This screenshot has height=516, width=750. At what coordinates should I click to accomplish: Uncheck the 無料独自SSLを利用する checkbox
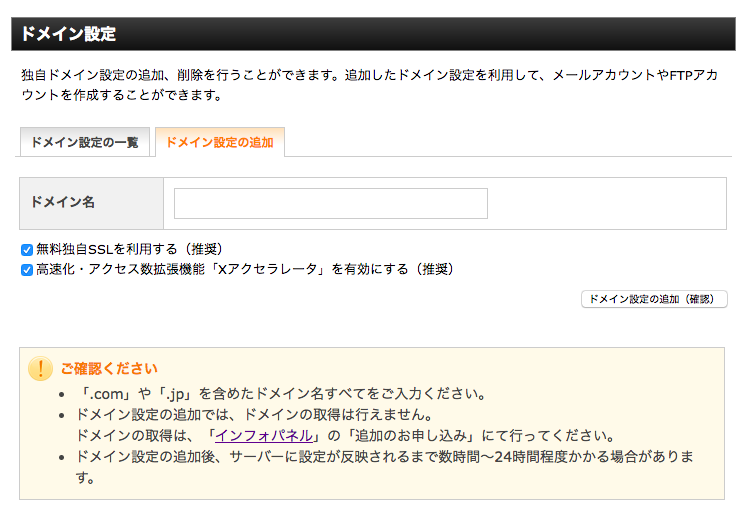point(27,250)
